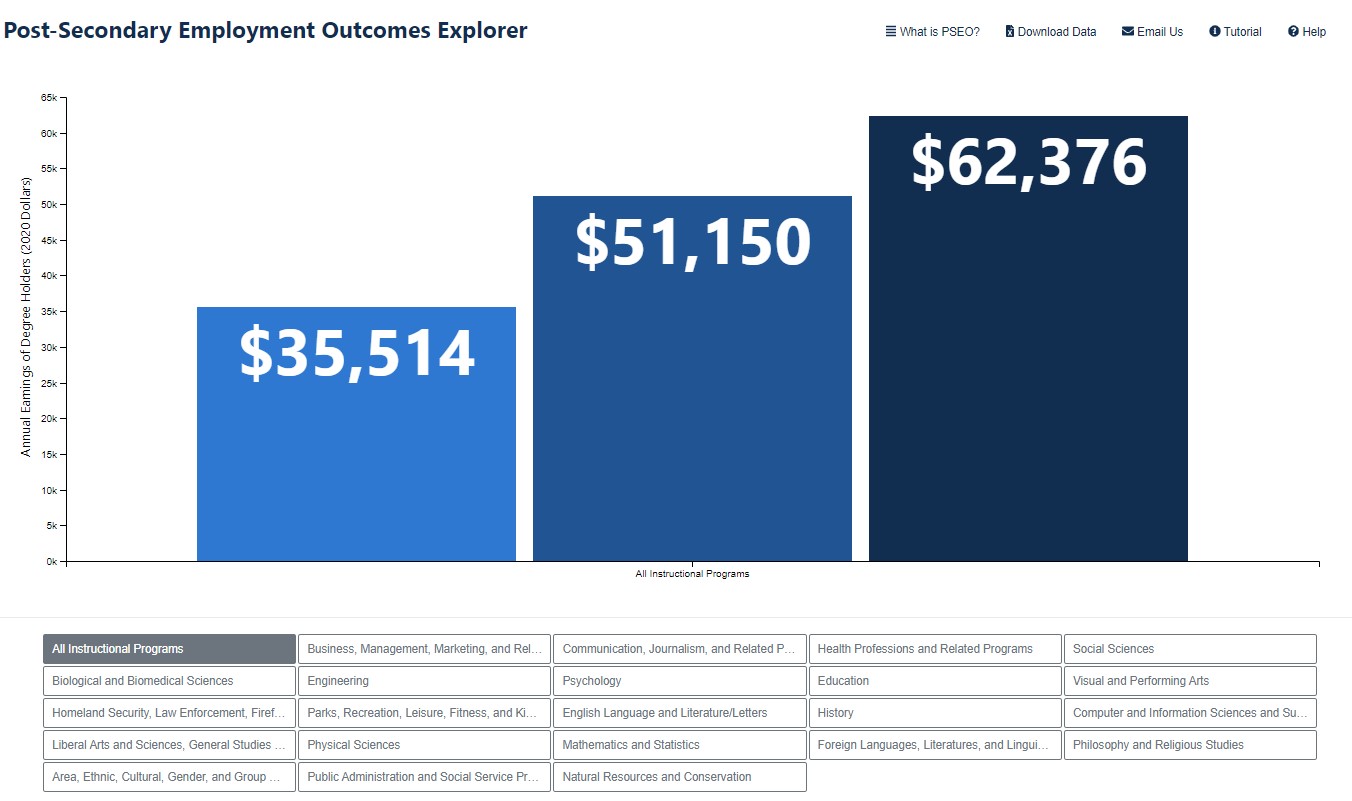Select the Education program button

pyautogui.click(x=934, y=681)
